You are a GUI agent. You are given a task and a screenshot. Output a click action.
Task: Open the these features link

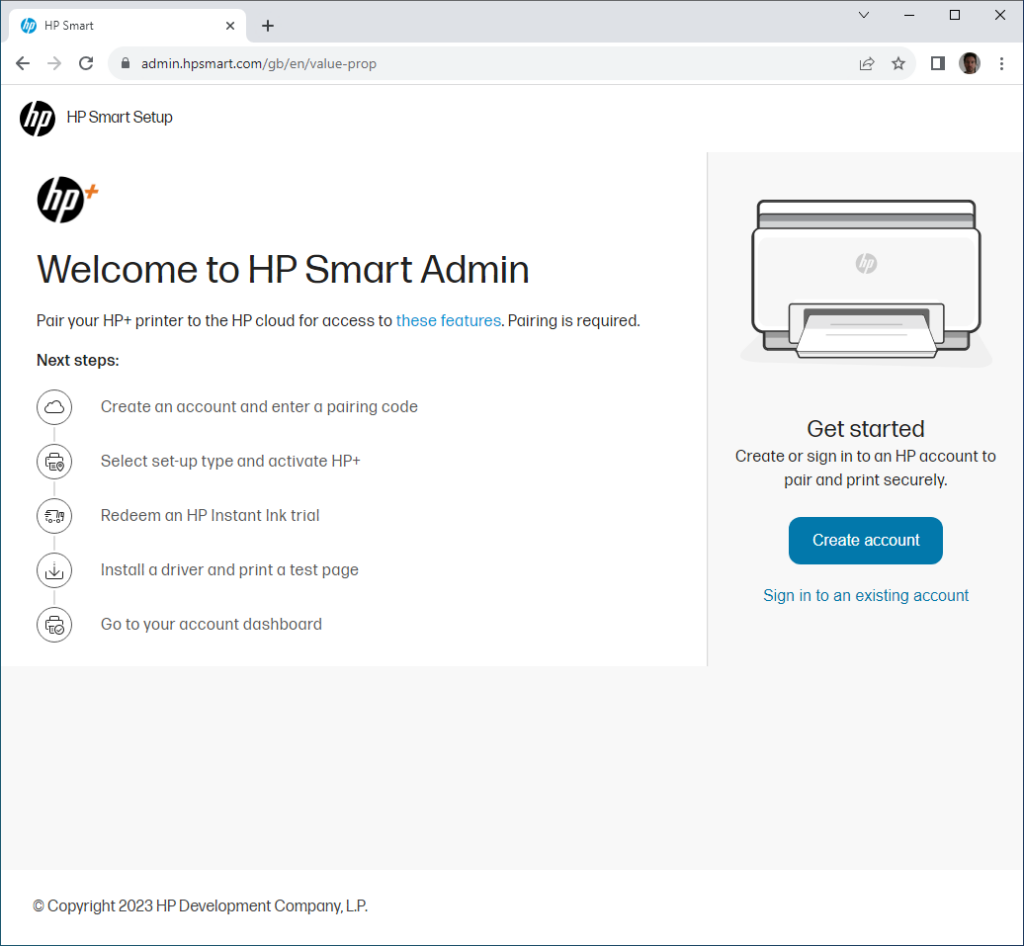[x=448, y=321]
